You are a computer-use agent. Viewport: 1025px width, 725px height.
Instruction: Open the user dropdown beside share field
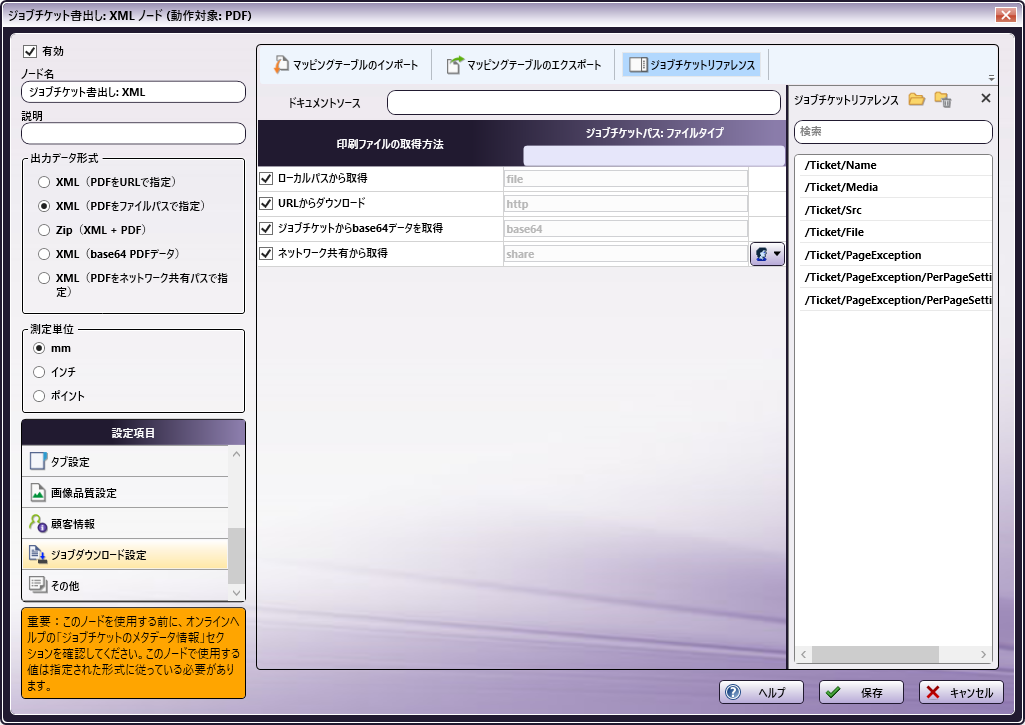[x=767, y=254]
